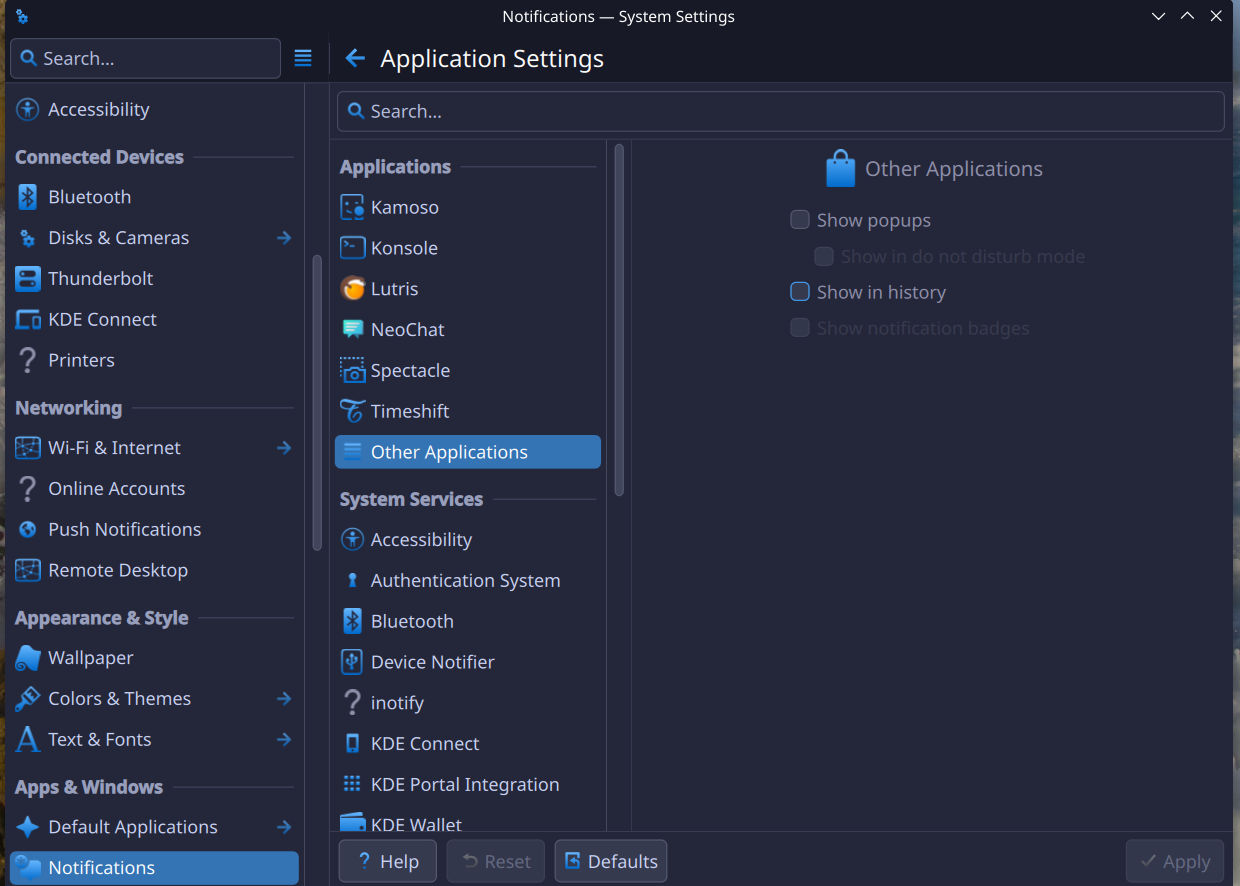Click the NeoChat chat icon
Image resolution: width=1240 pixels, height=886 pixels.
click(352, 329)
